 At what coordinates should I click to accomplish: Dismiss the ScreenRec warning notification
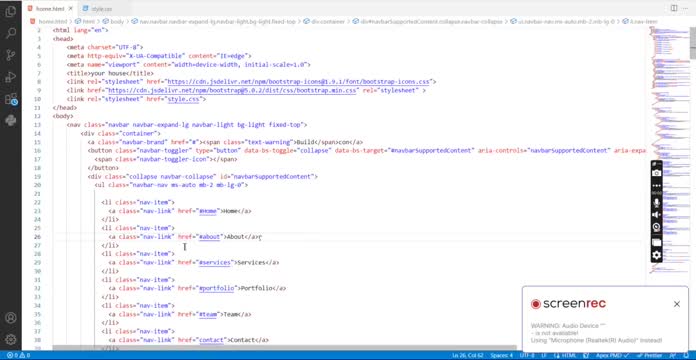coord(676,304)
